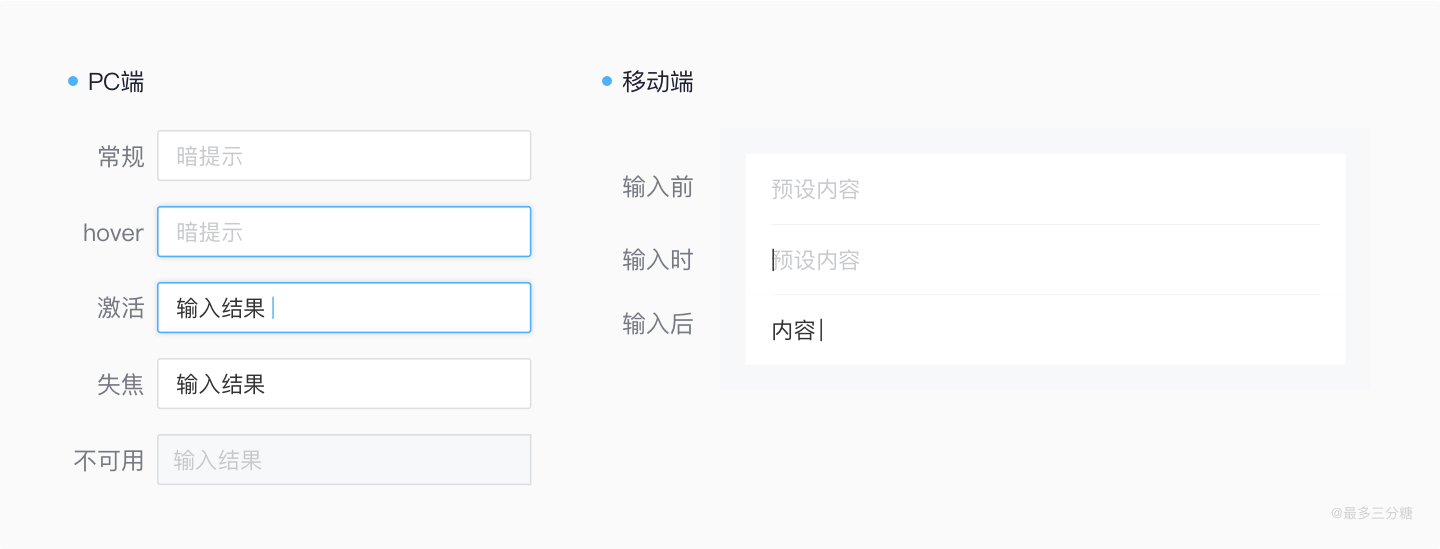Click the 激活 input containing 输入结果
Screen dimensions: 1440x549
click(343, 308)
